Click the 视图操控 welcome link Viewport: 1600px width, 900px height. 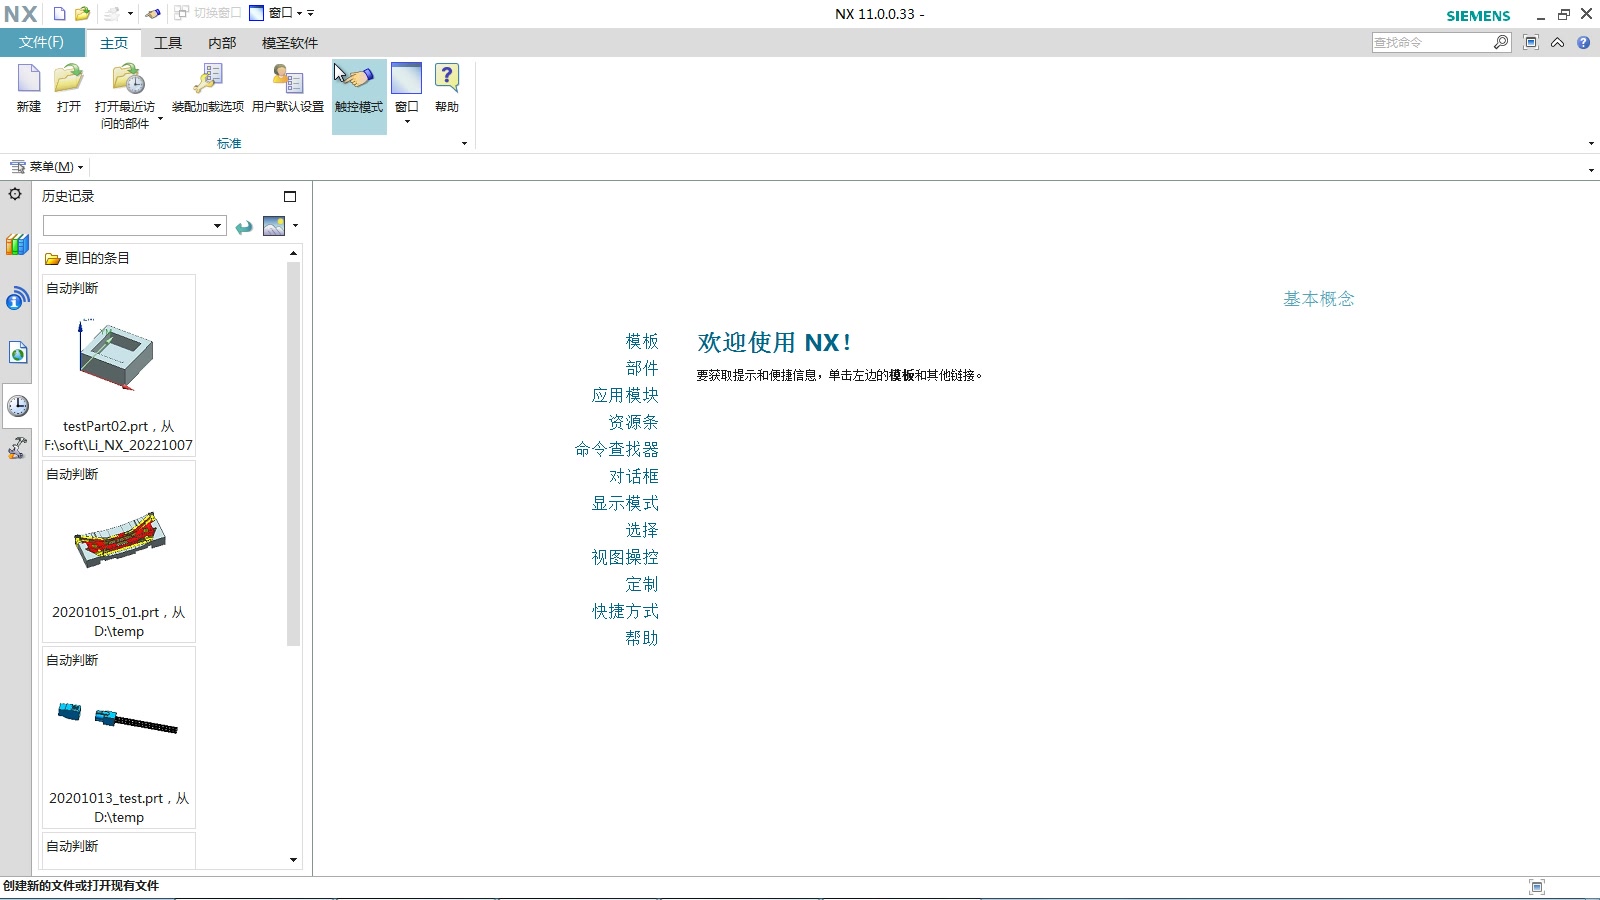[625, 558]
